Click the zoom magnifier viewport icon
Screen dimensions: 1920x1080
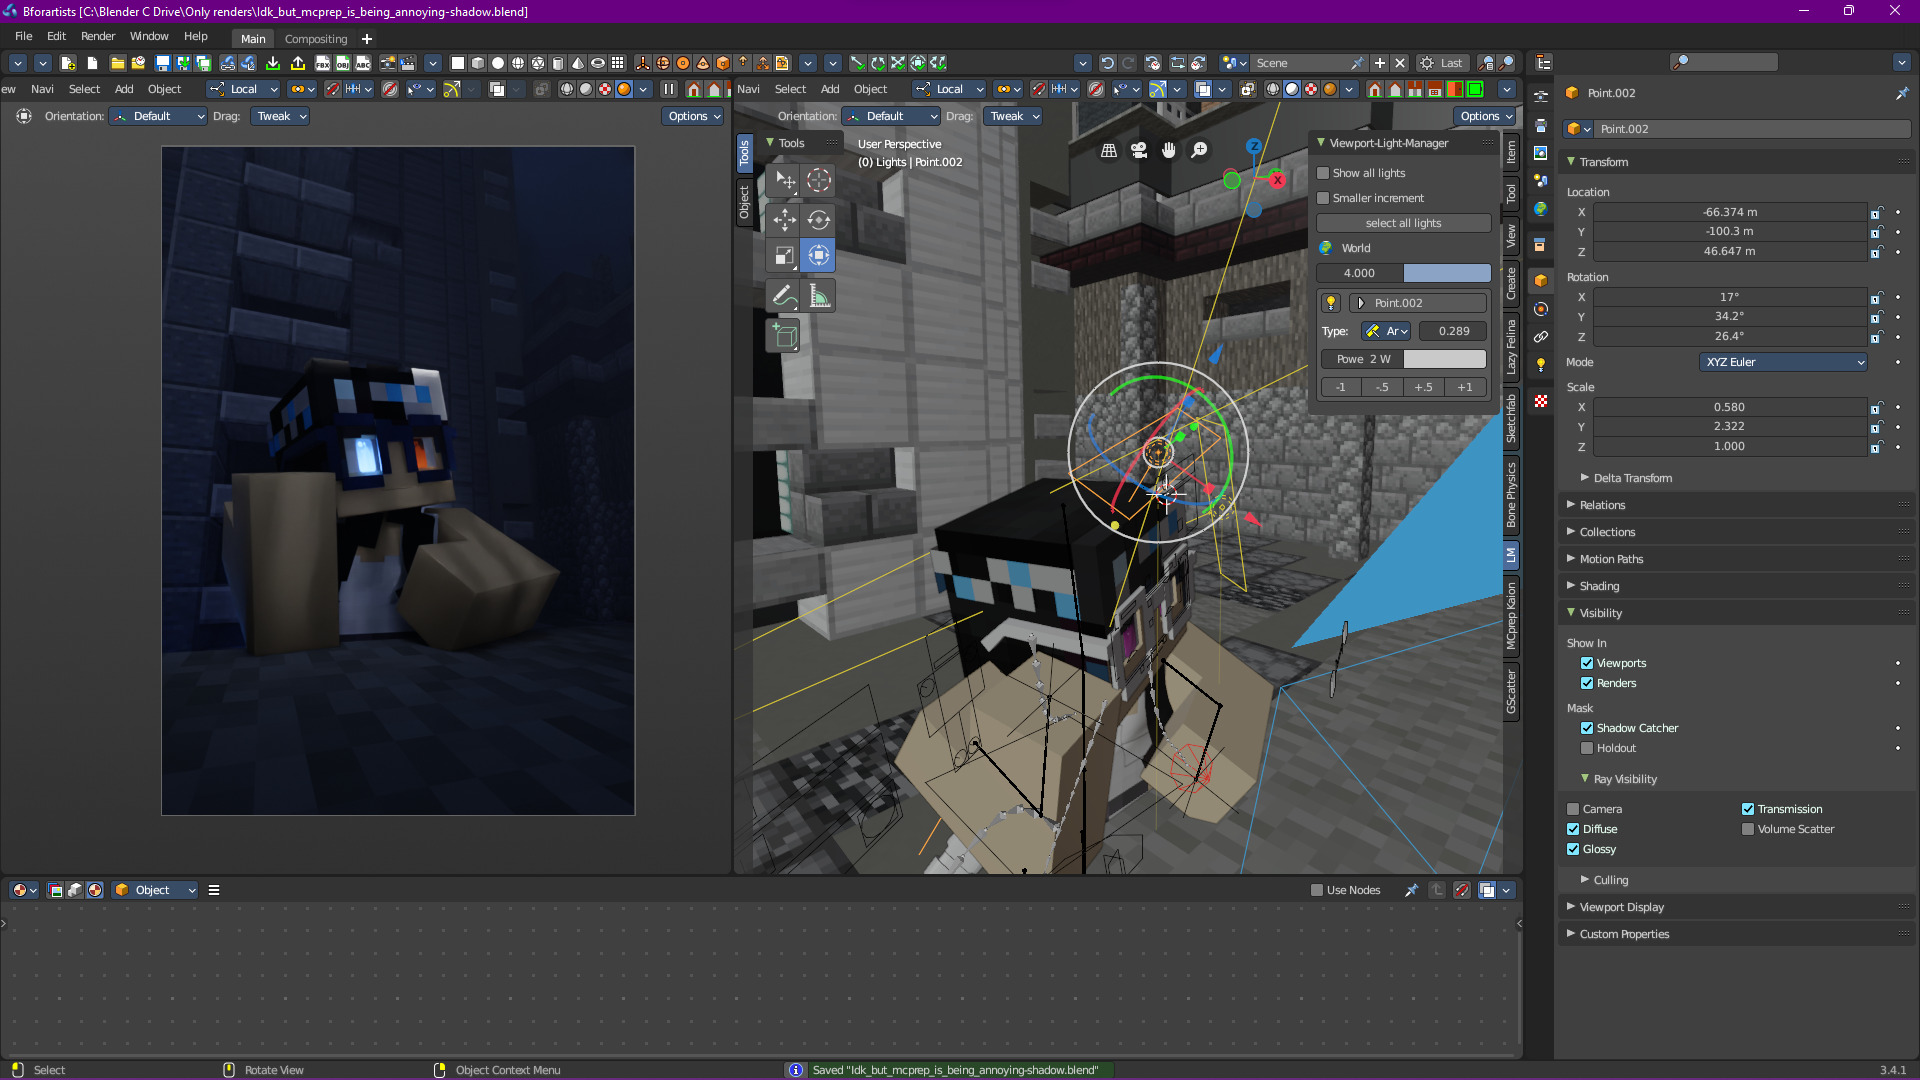[1199, 150]
